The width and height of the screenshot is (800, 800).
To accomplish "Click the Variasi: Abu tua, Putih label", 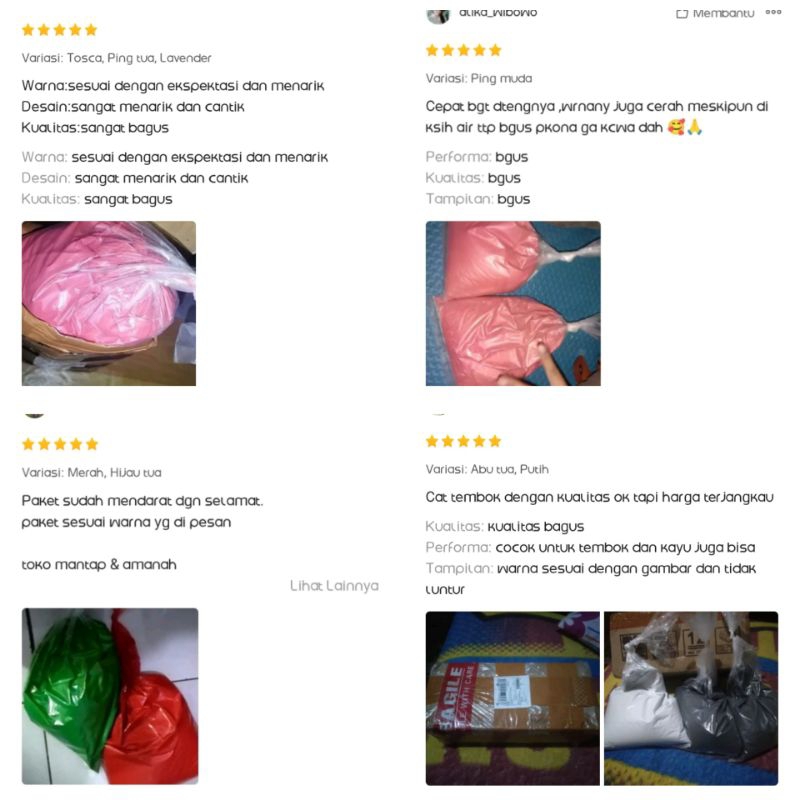I will [487, 469].
